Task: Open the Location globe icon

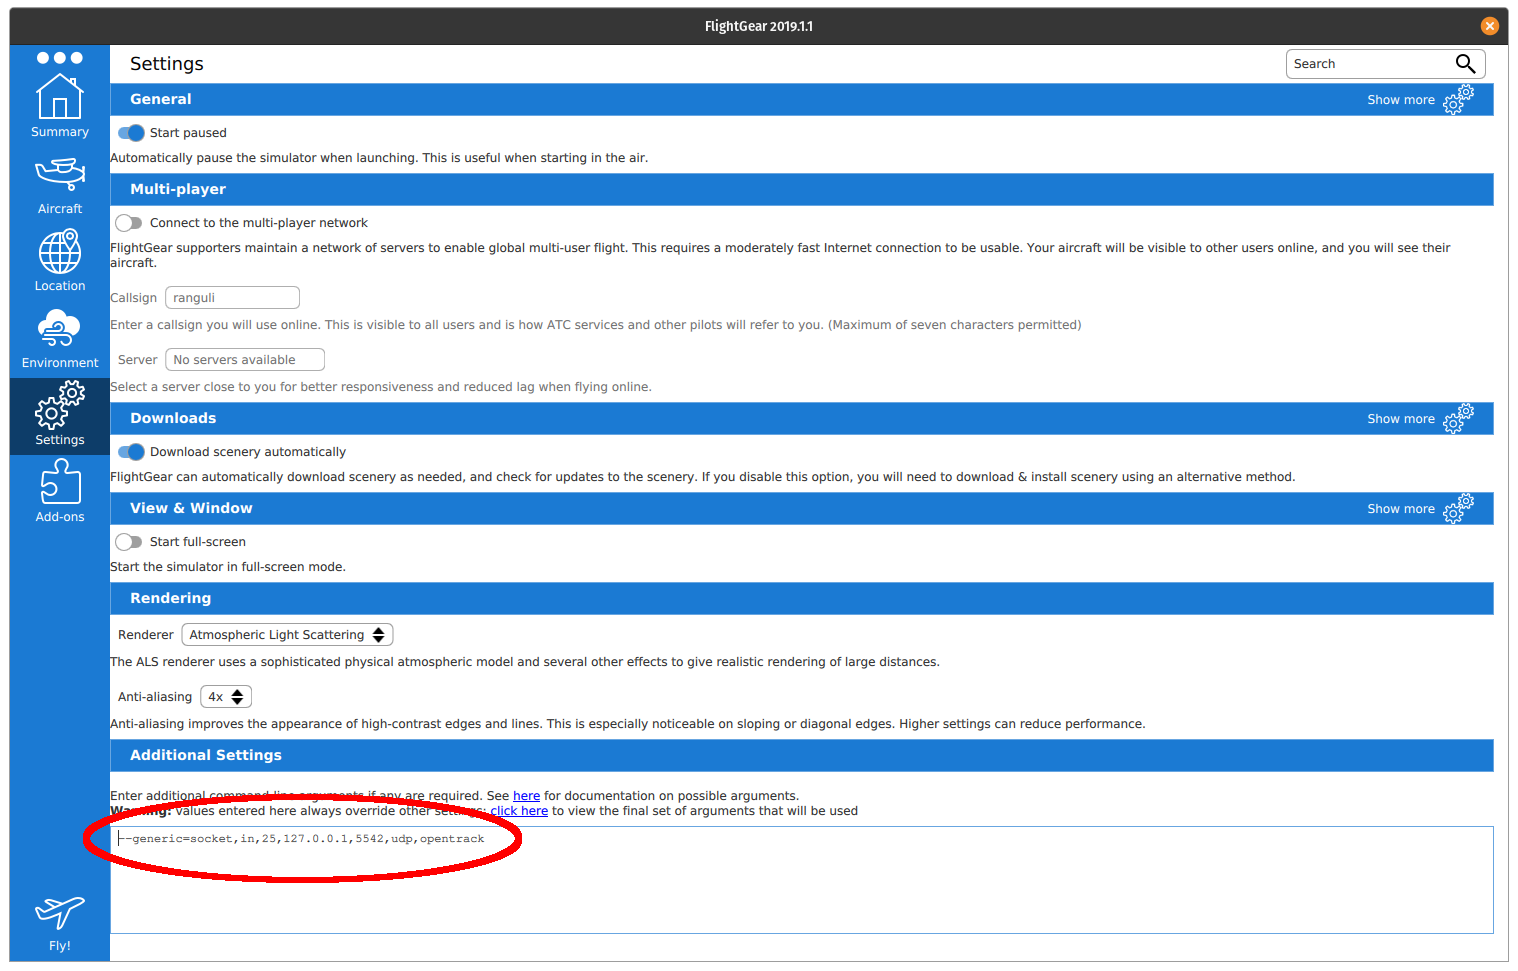Action: [x=60, y=251]
